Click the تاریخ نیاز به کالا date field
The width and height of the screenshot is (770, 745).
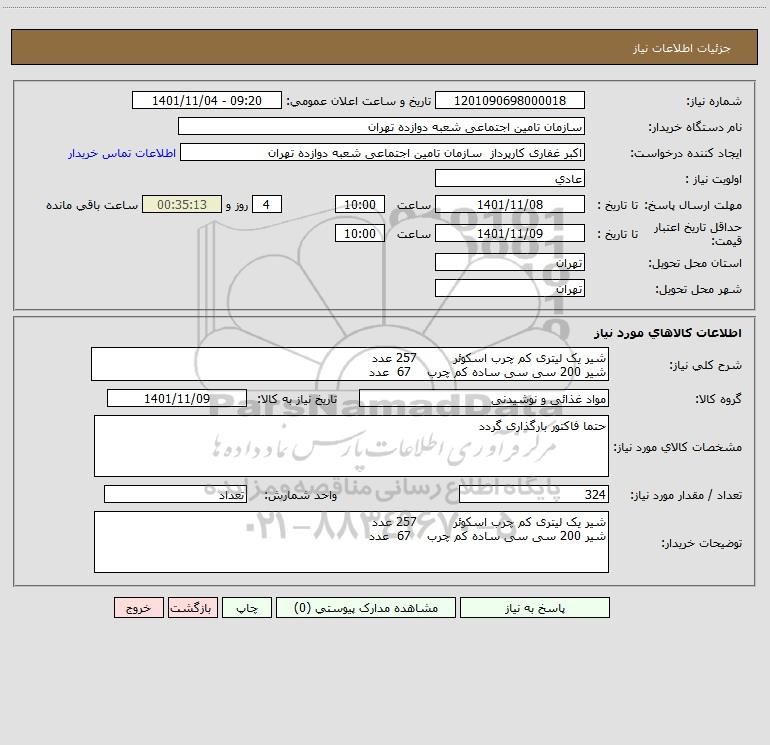(177, 398)
